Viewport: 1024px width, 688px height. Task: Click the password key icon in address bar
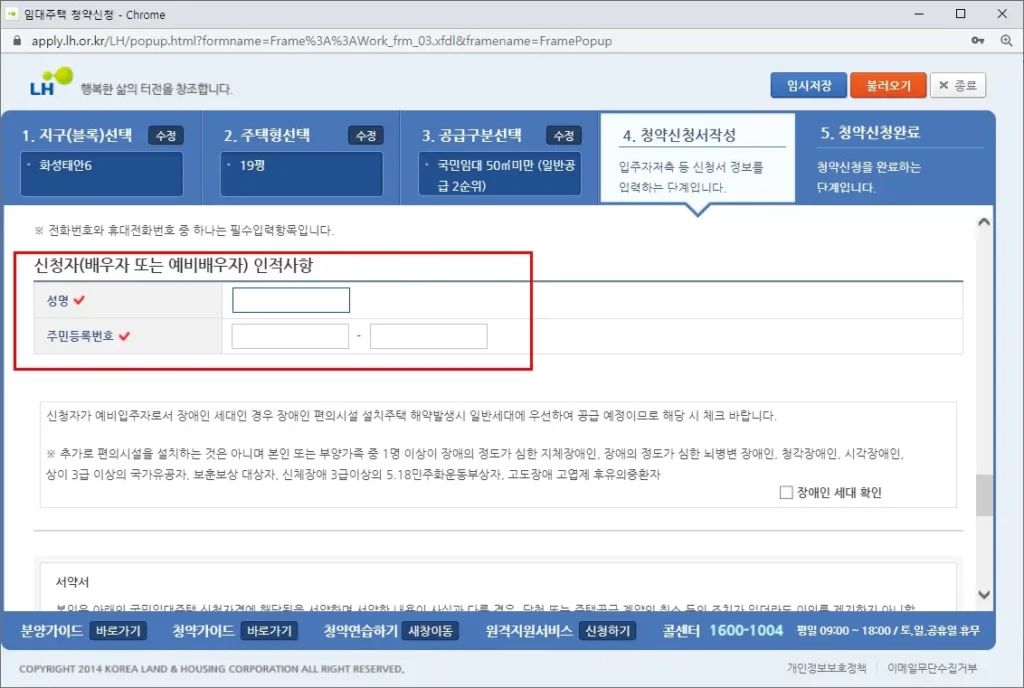978,40
